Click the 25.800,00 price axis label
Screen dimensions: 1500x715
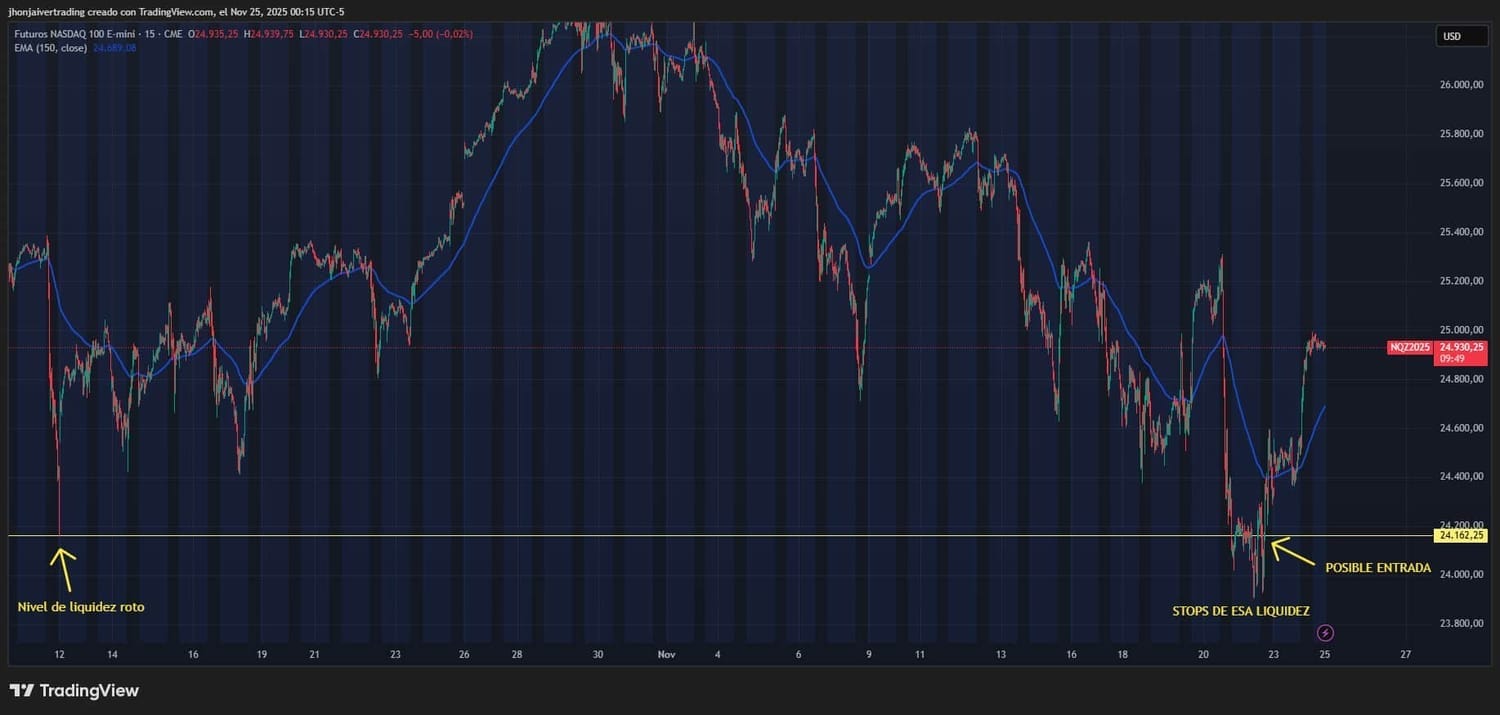(1460, 134)
